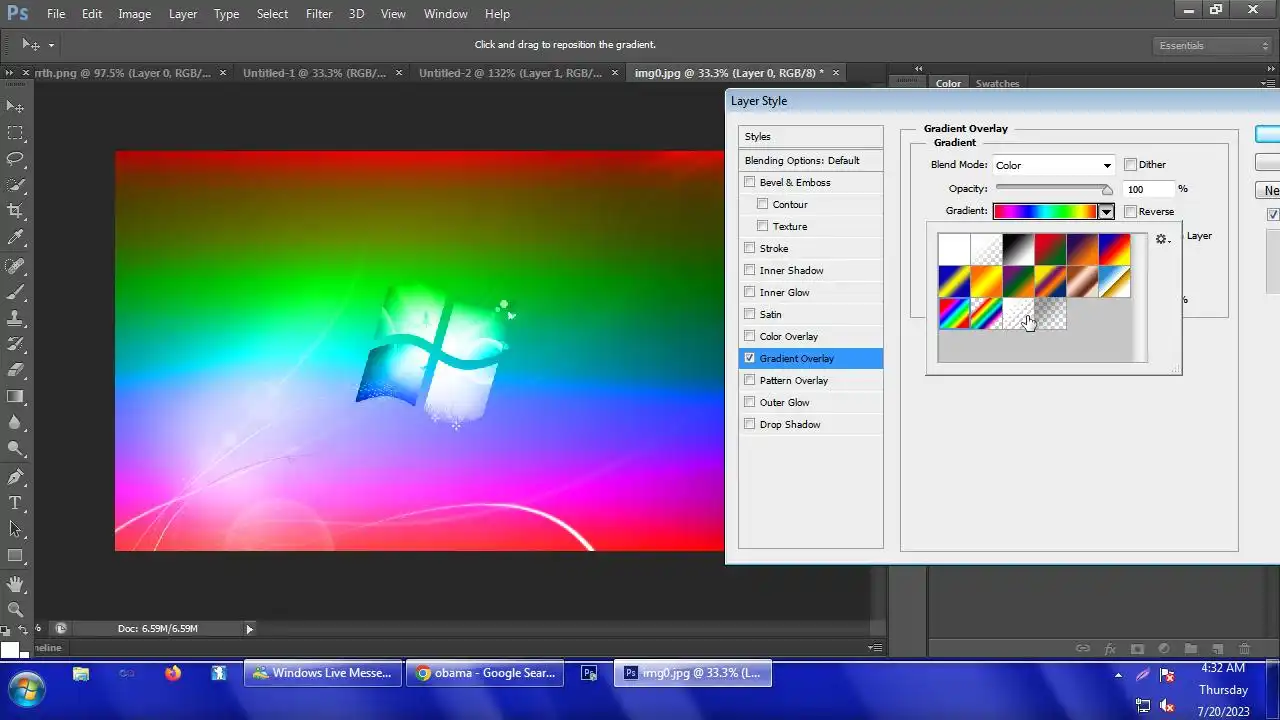Click the fx layer style icon in Layers panel

(x=1110, y=649)
